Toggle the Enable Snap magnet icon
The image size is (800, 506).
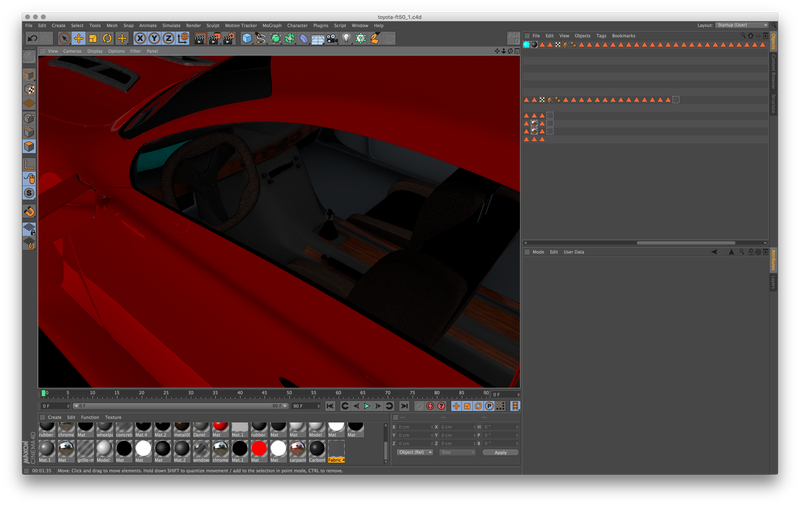[x=30, y=211]
